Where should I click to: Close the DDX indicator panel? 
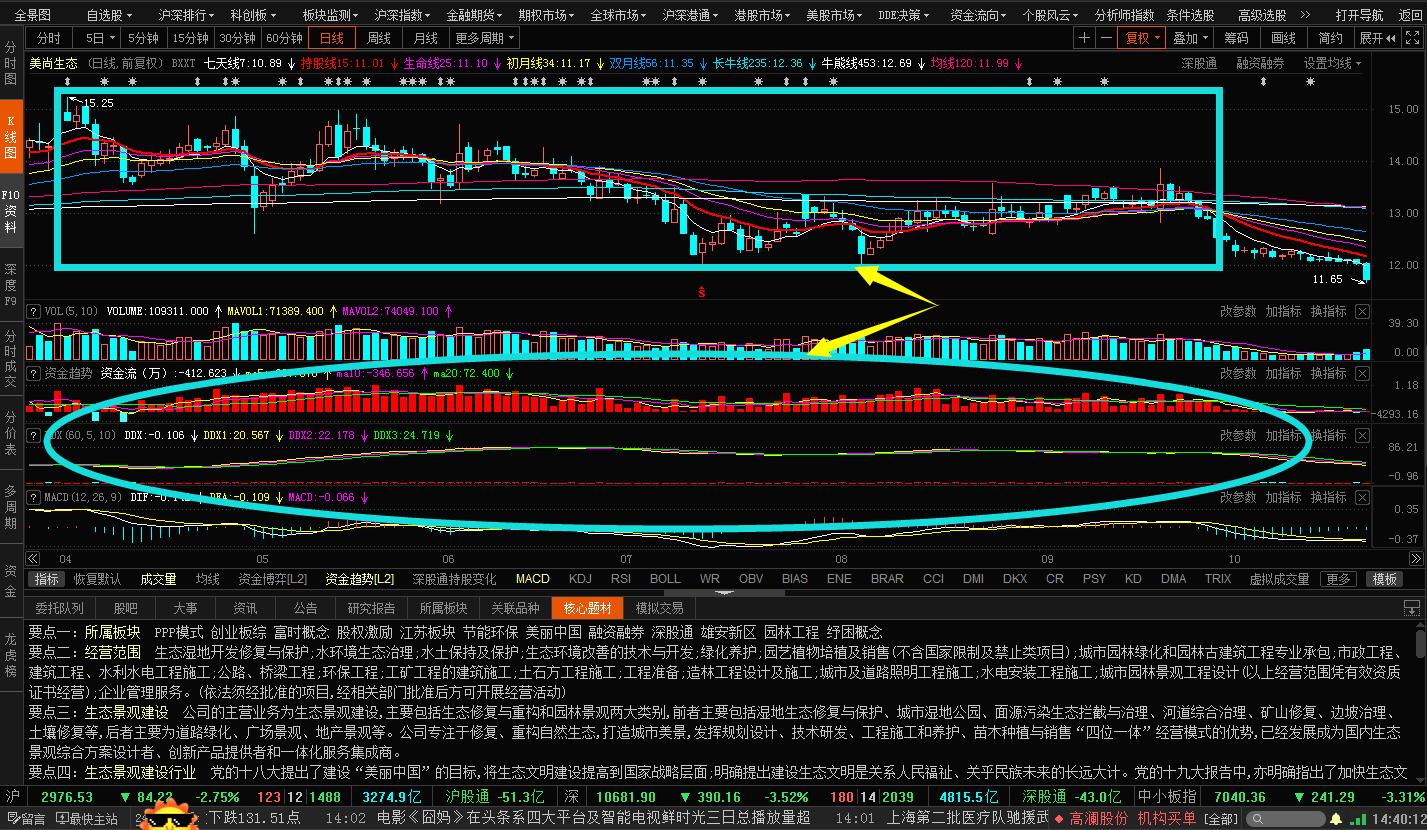coord(1362,435)
